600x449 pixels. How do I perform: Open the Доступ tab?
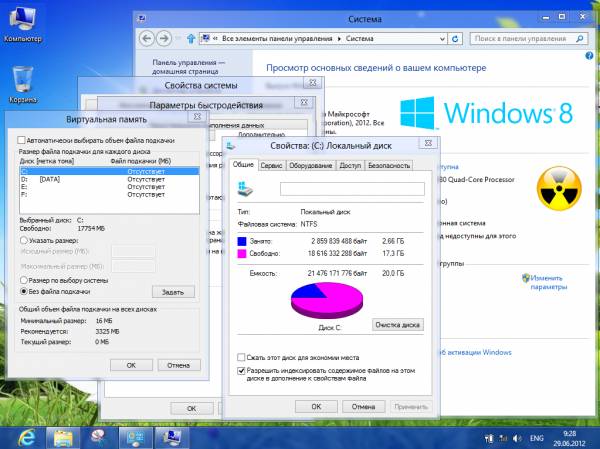pyautogui.click(x=350, y=165)
